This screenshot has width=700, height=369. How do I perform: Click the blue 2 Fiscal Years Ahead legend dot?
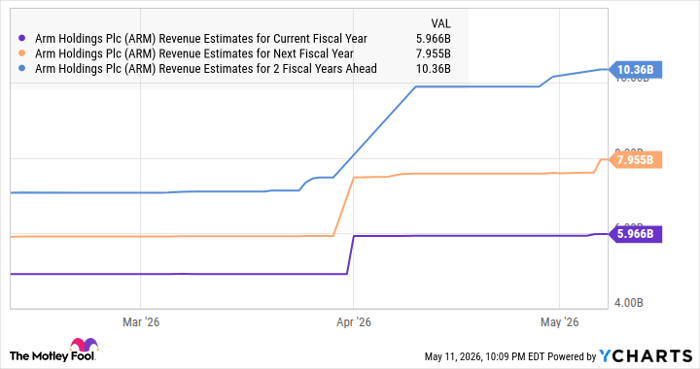coord(22,69)
